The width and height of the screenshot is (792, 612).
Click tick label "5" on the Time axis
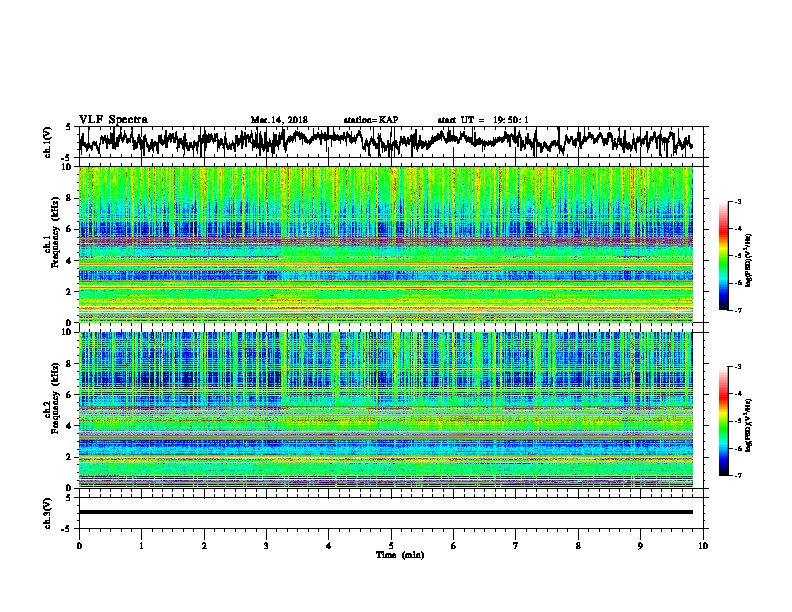[x=391, y=545]
